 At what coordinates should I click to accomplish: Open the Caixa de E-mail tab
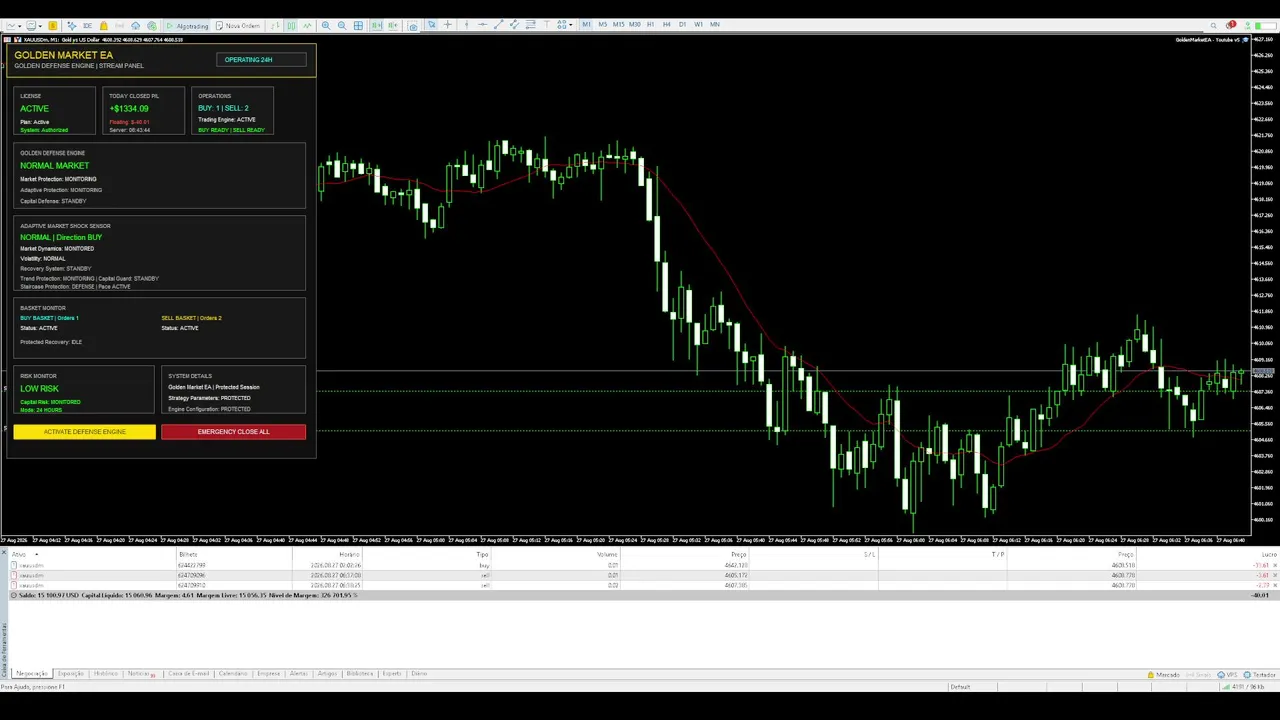pyautogui.click(x=188, y=674)
